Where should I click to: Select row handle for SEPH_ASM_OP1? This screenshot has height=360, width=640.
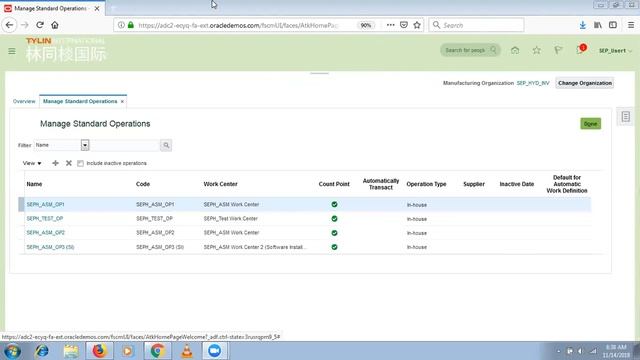[x=21, y=204]
